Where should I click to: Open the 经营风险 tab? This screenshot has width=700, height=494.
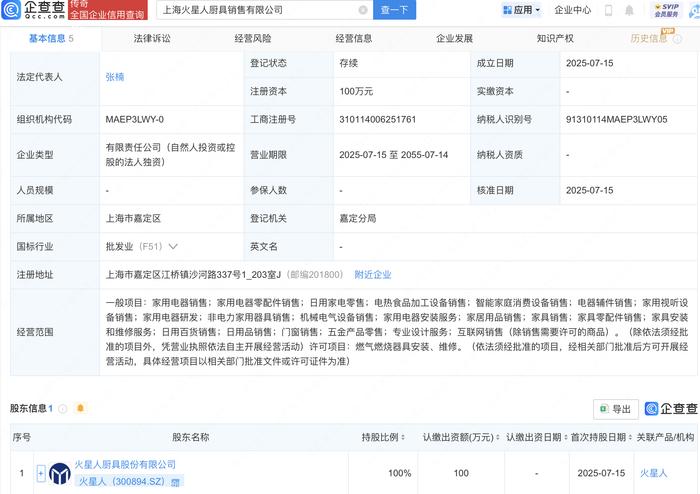[x=253, y=38]
